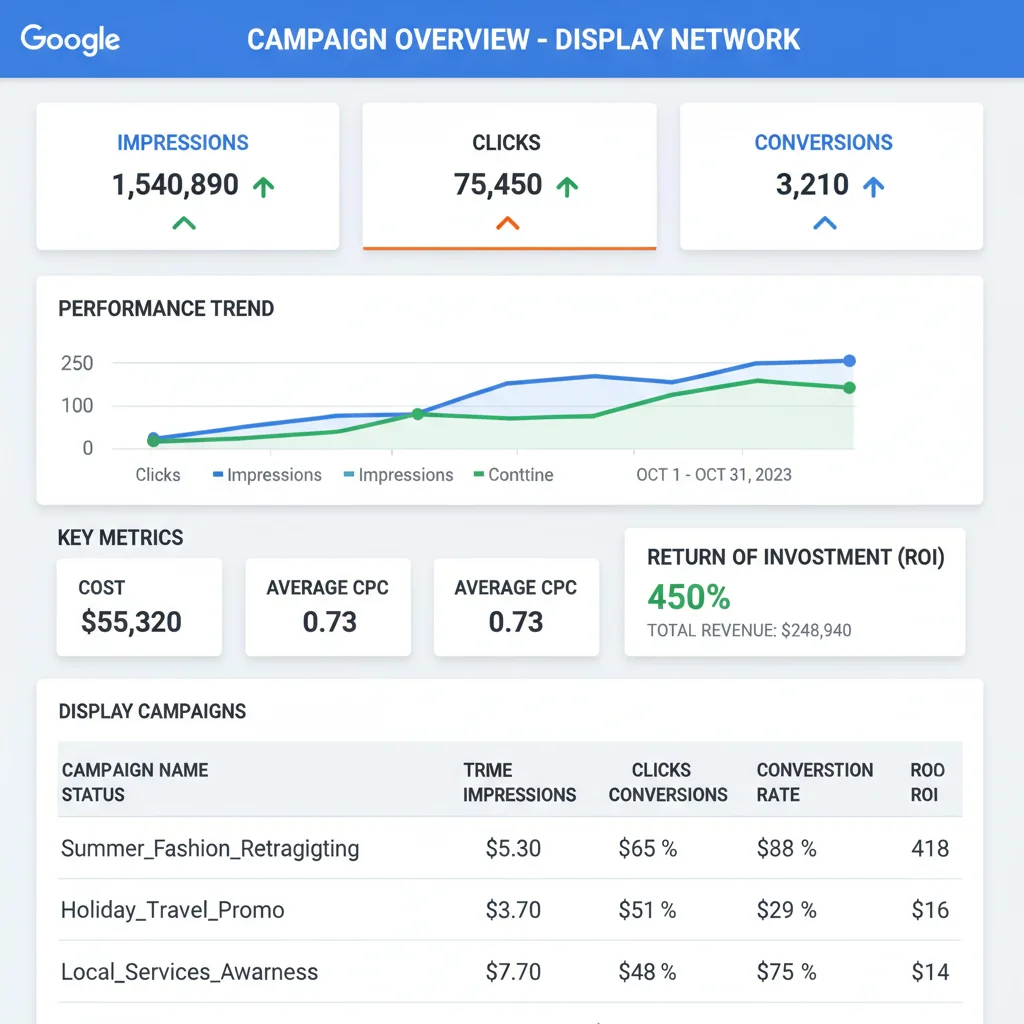Open Holiday_Travel_Promo campaign
This screenshot has width=1024, height=1024.
click(172, 910)
